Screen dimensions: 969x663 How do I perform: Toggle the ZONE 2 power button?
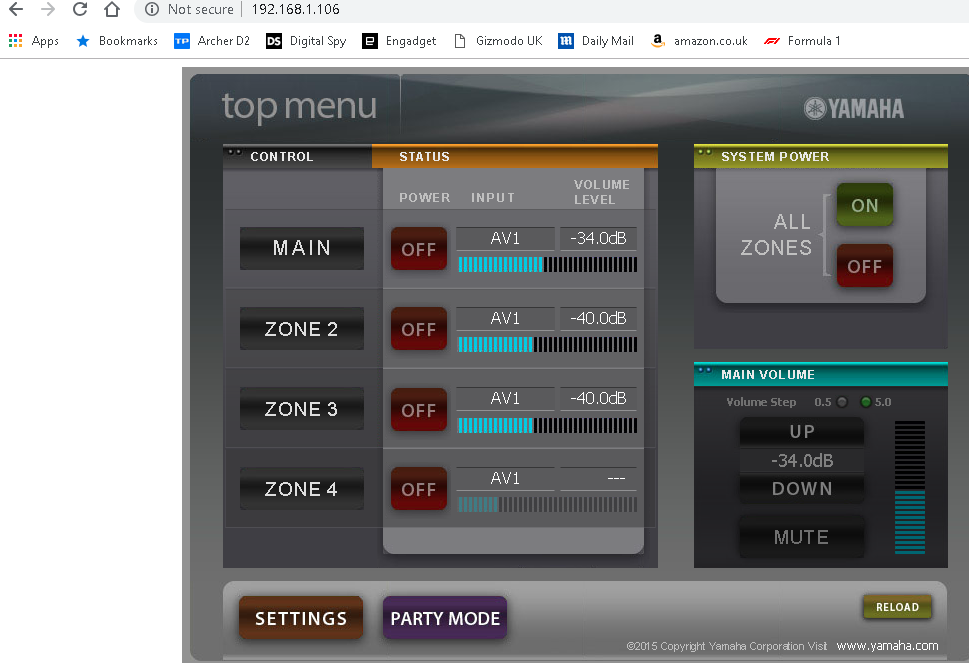point(418,329)
